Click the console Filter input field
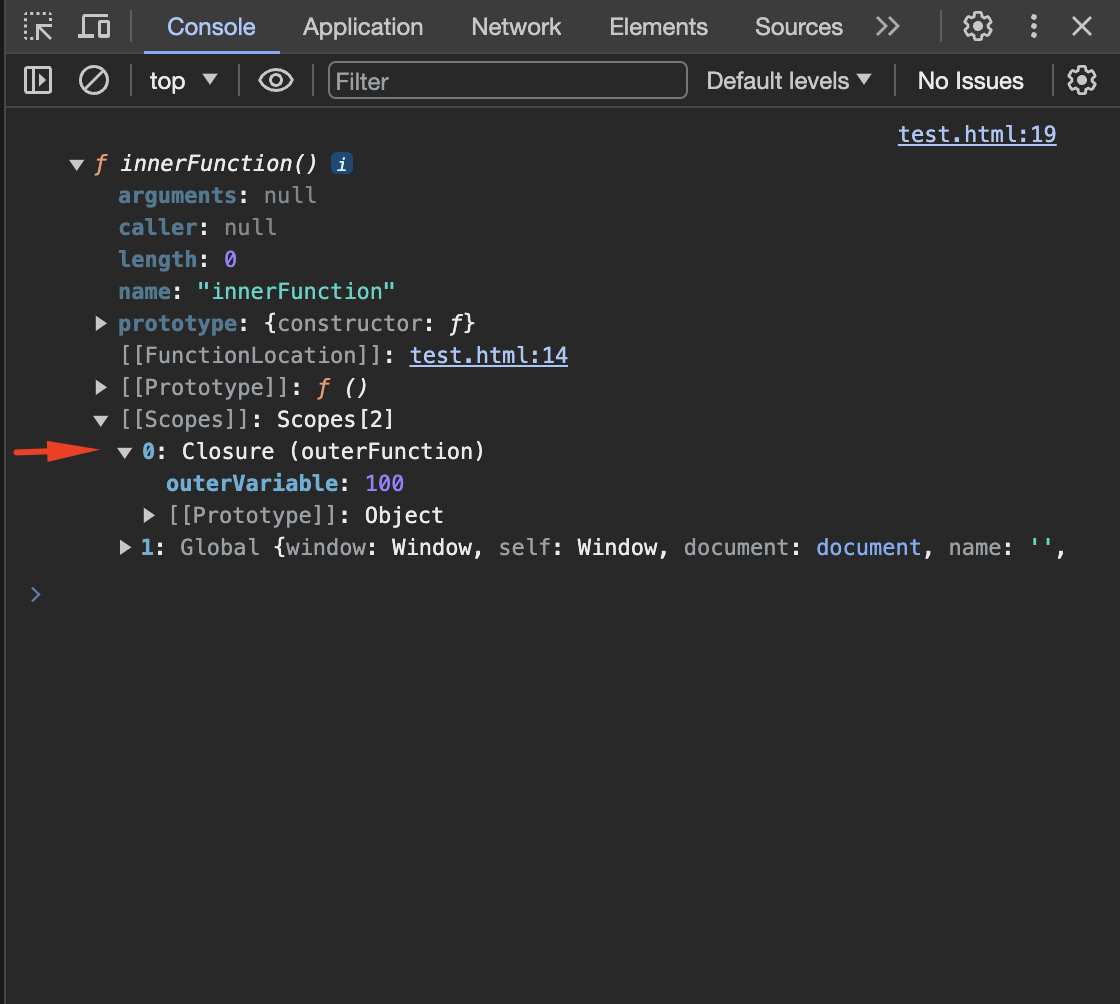The image size is (1120, 1004). 508,80
